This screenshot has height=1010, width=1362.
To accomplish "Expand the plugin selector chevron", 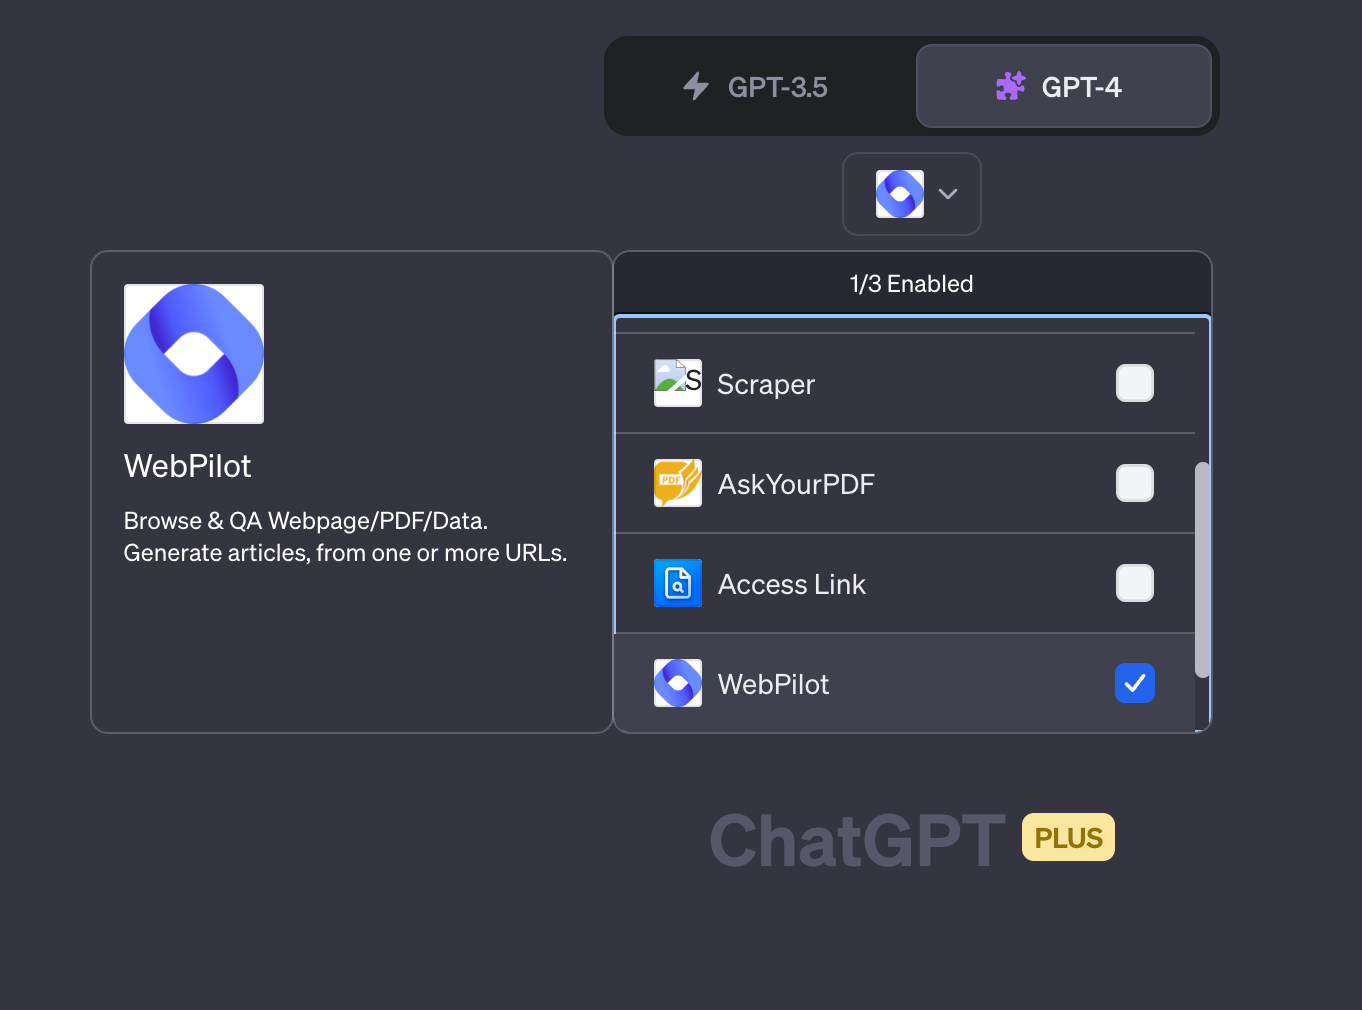I will 948,194.
